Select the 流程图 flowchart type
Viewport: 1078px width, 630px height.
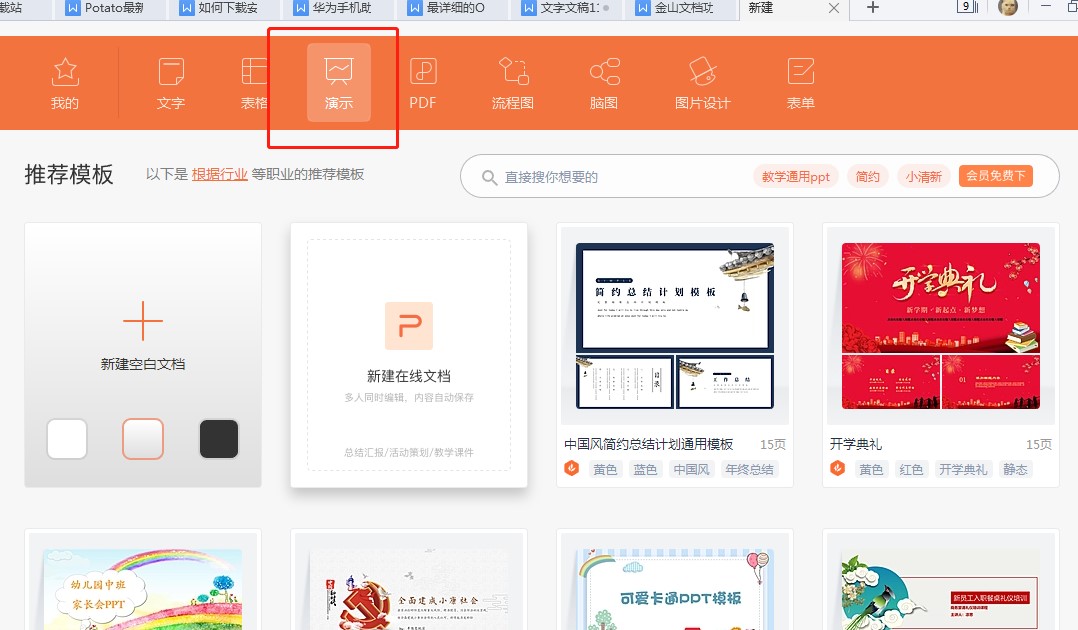click(x=513, y=84)
